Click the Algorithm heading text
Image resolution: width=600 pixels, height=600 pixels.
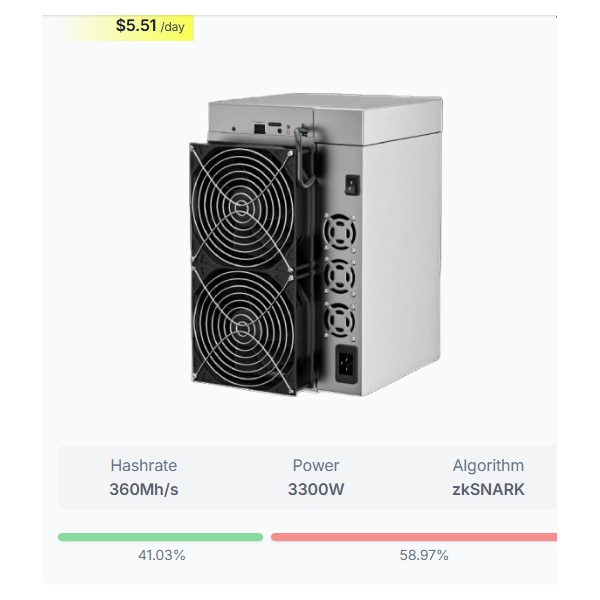click(x=488, y=466)
